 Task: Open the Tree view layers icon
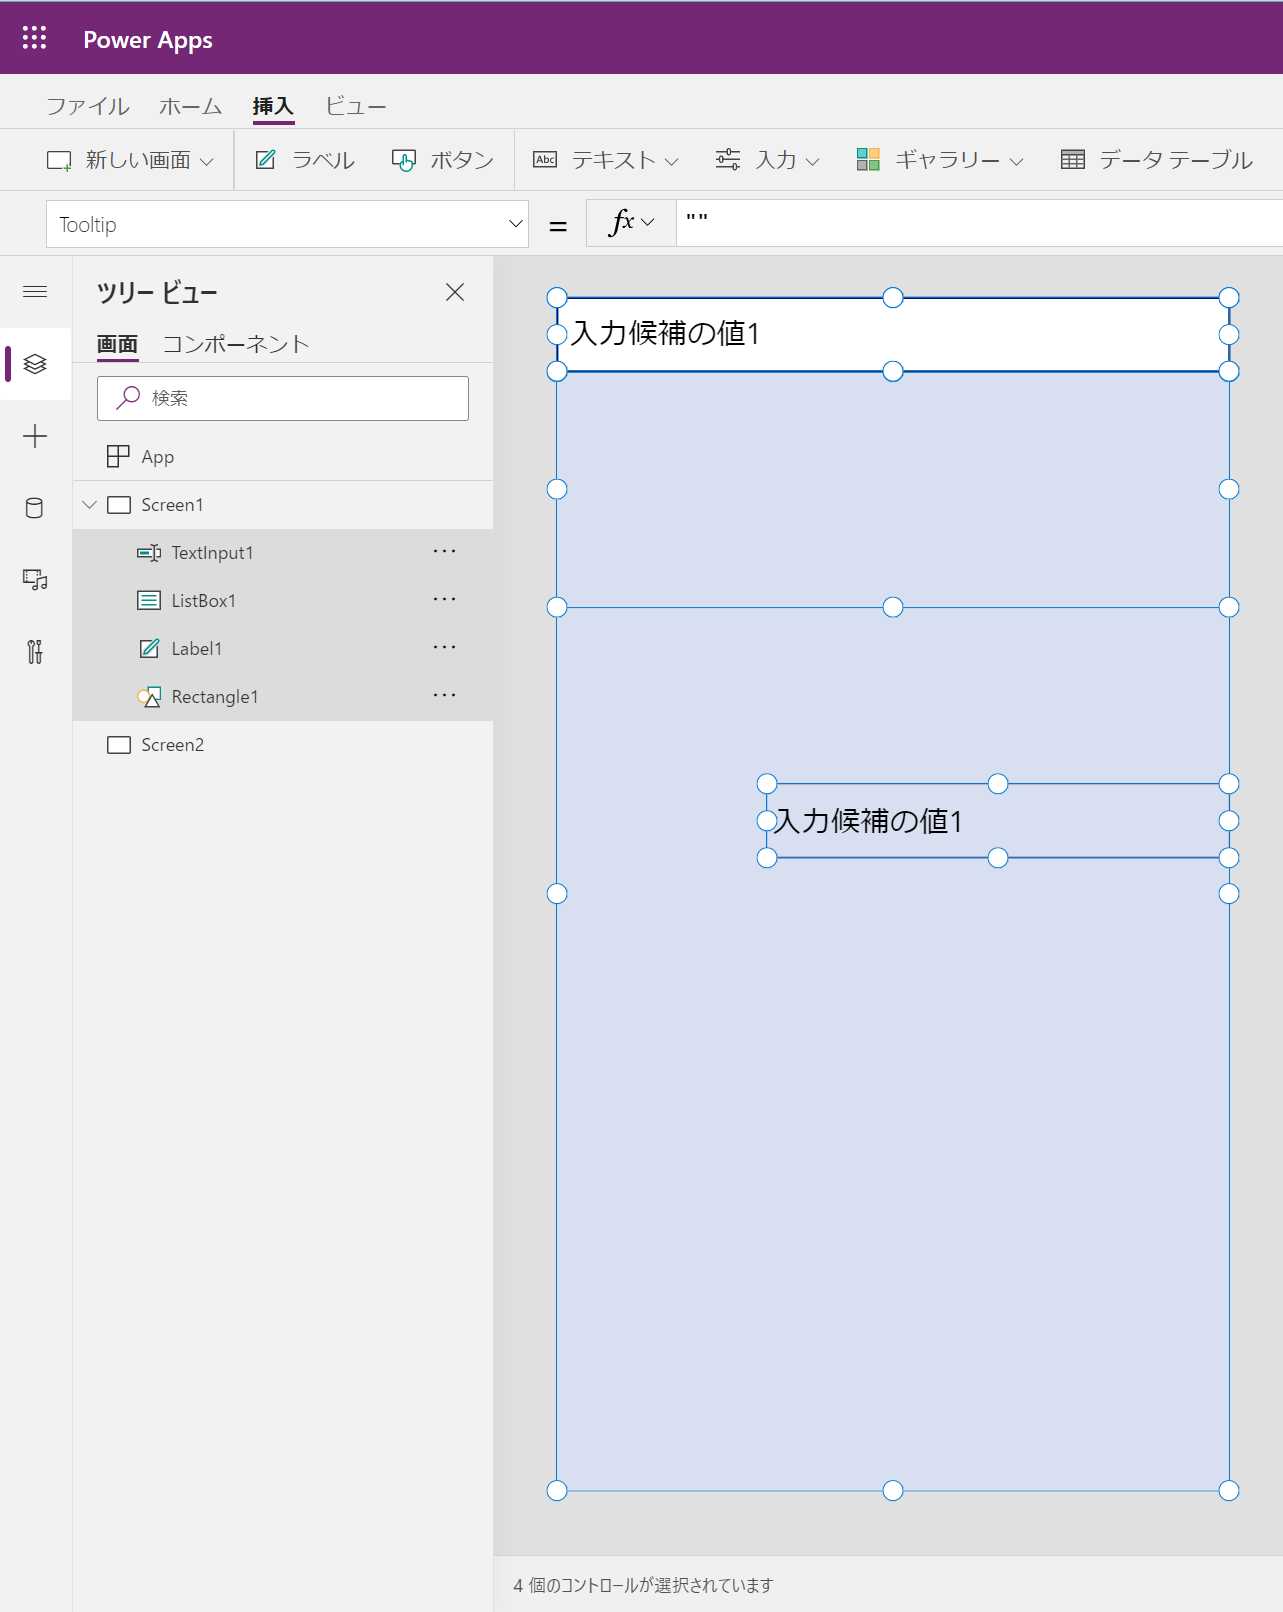coord(35,364)
